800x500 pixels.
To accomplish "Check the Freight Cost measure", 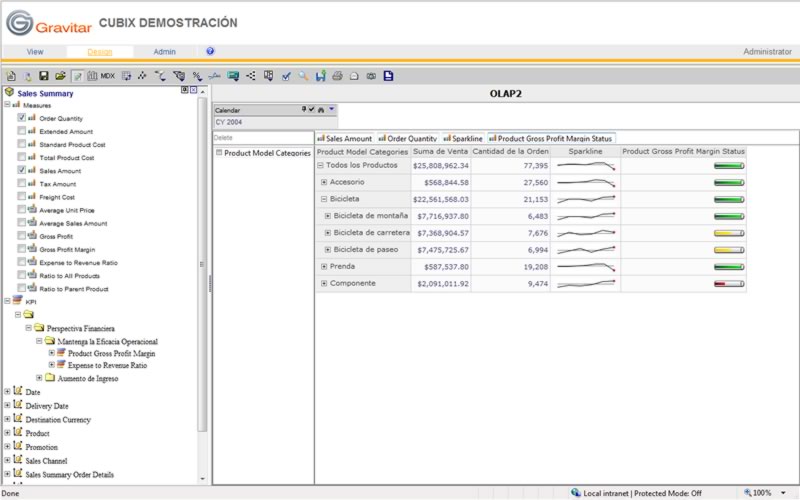I will click(21, 196).
